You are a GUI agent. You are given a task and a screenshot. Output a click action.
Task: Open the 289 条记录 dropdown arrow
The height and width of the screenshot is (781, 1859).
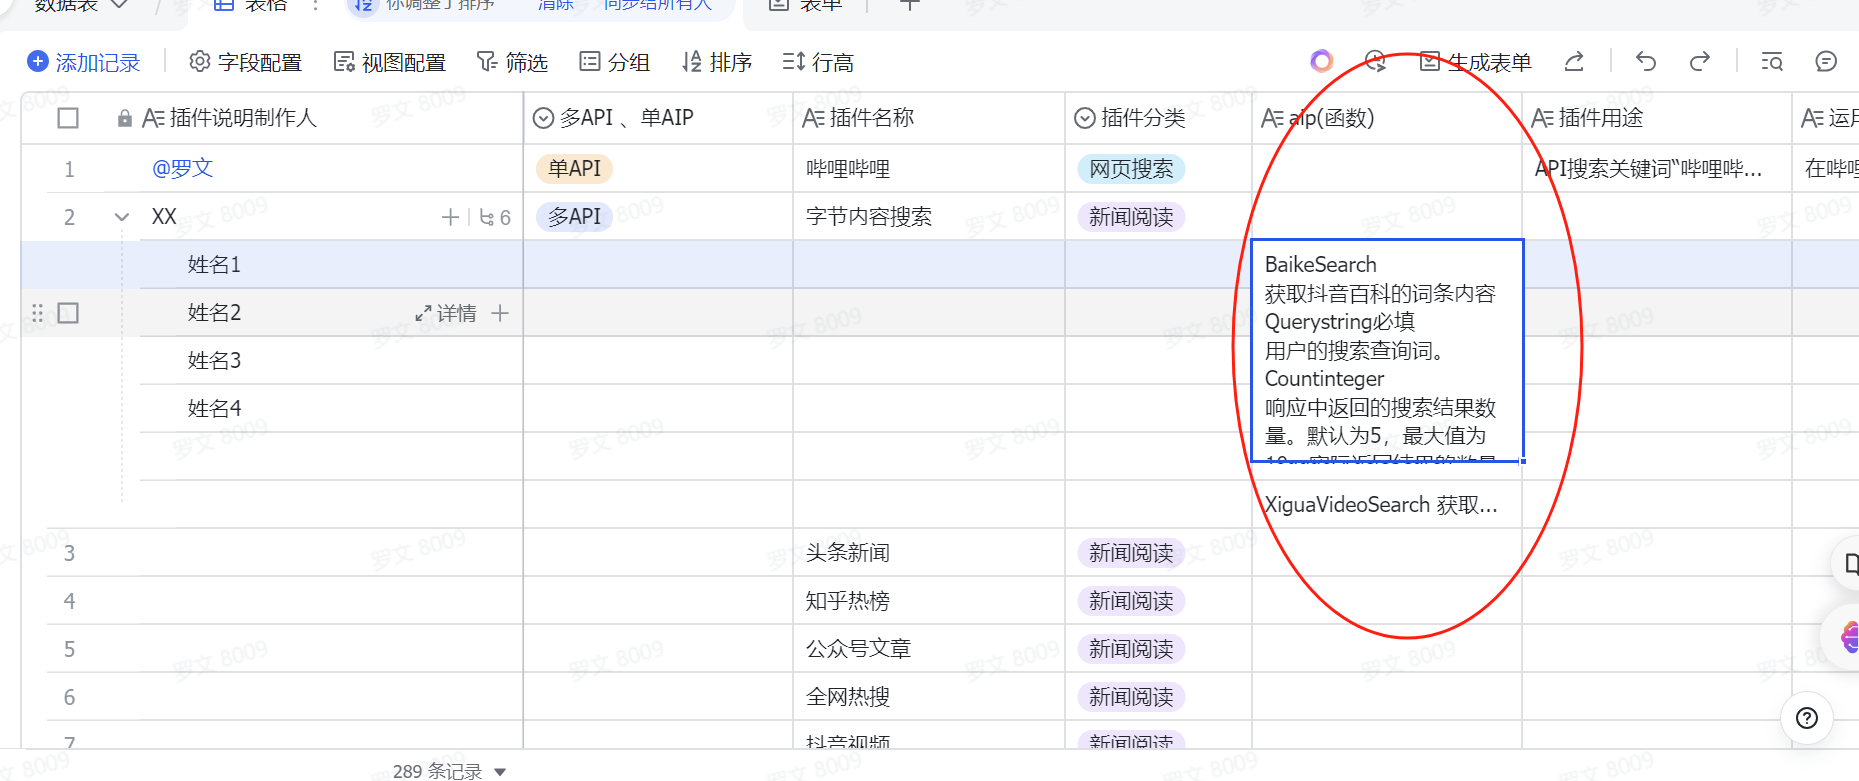[500, 771]
